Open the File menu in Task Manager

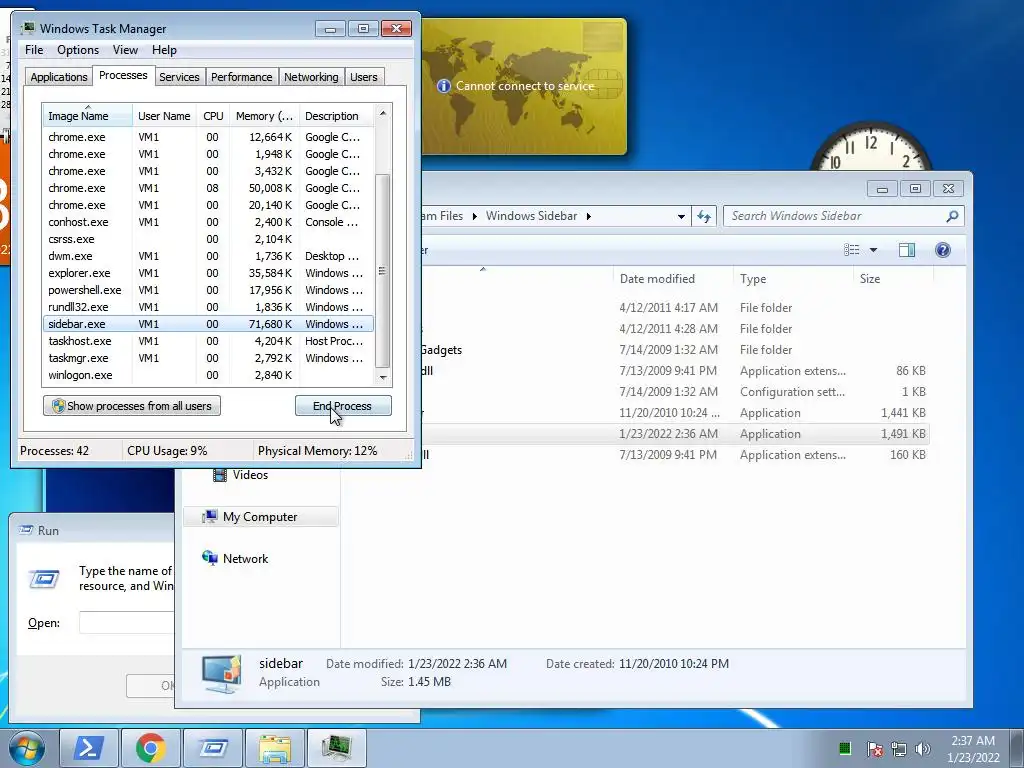34,50
